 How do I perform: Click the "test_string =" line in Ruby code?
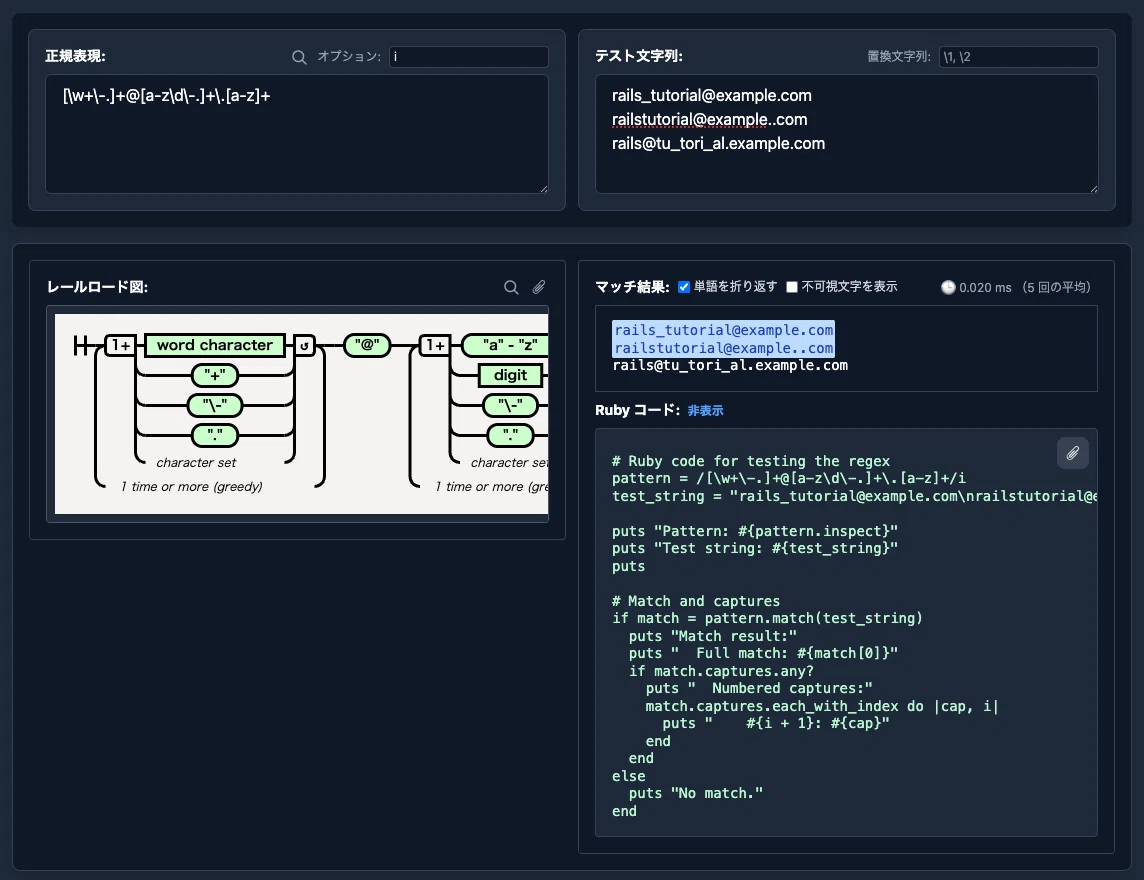coord(854,496)
